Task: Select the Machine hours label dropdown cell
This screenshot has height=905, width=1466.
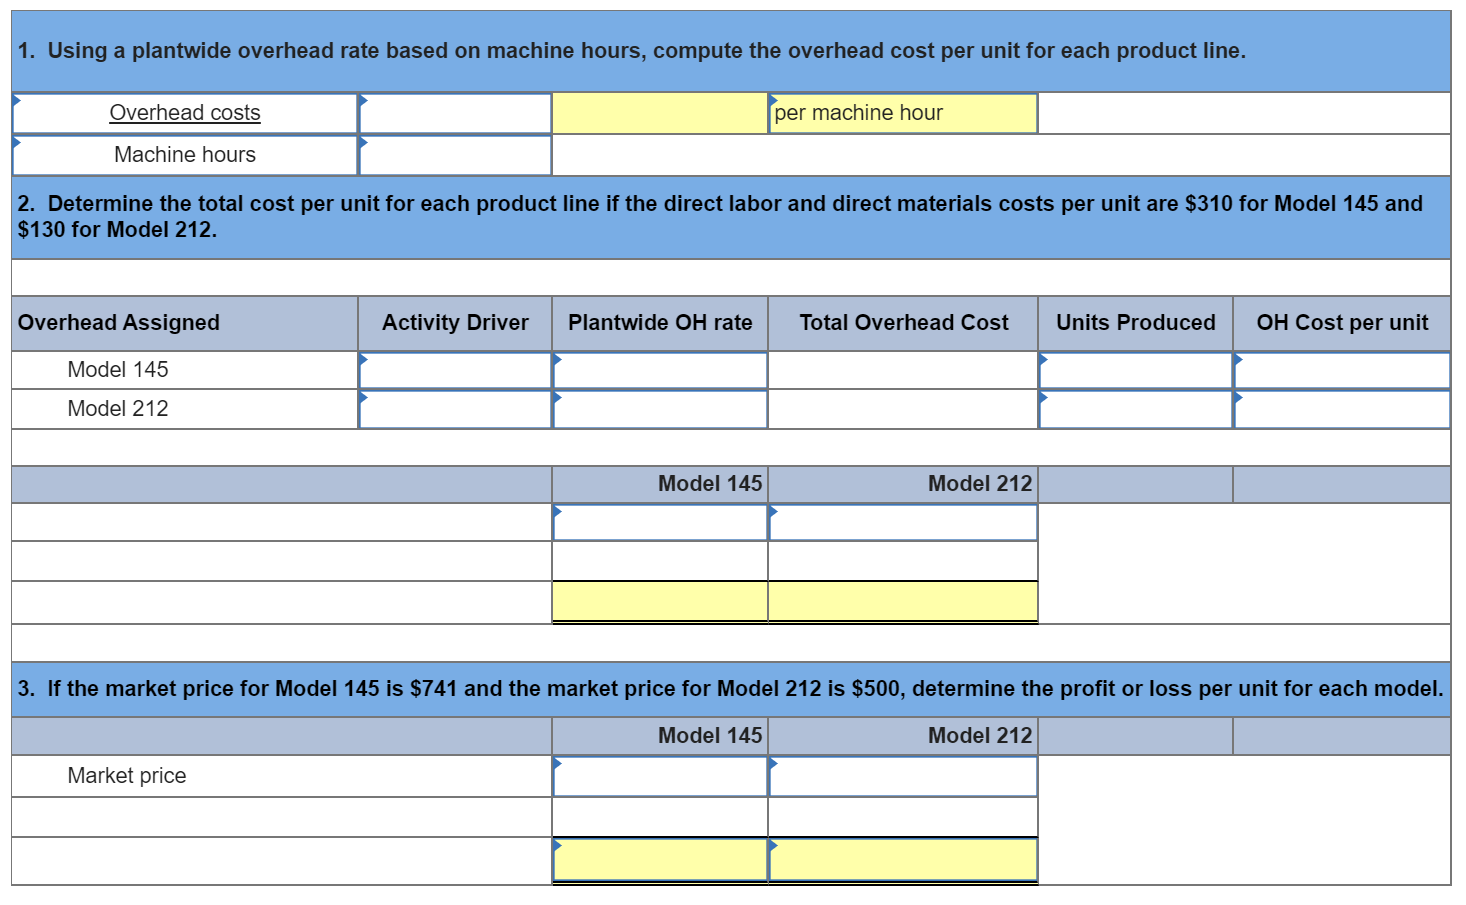Action: (x=185, y=155)
